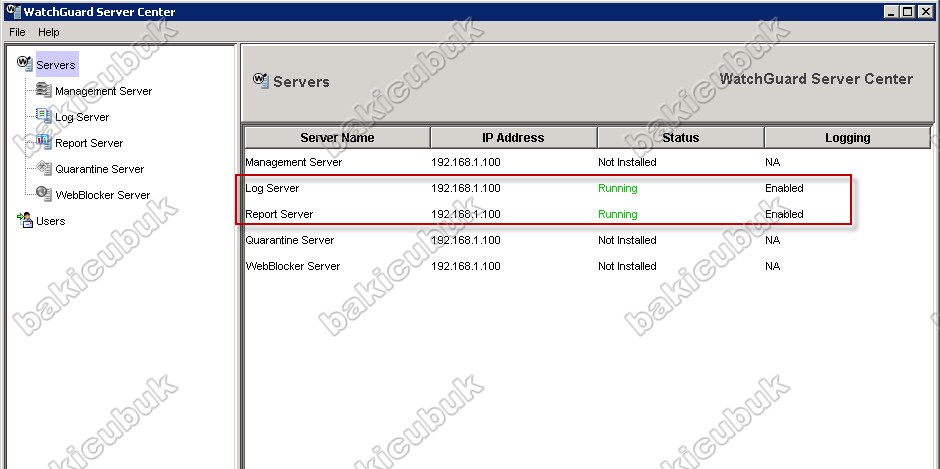Click the Quarantine Server tree icon

(44, 168)
